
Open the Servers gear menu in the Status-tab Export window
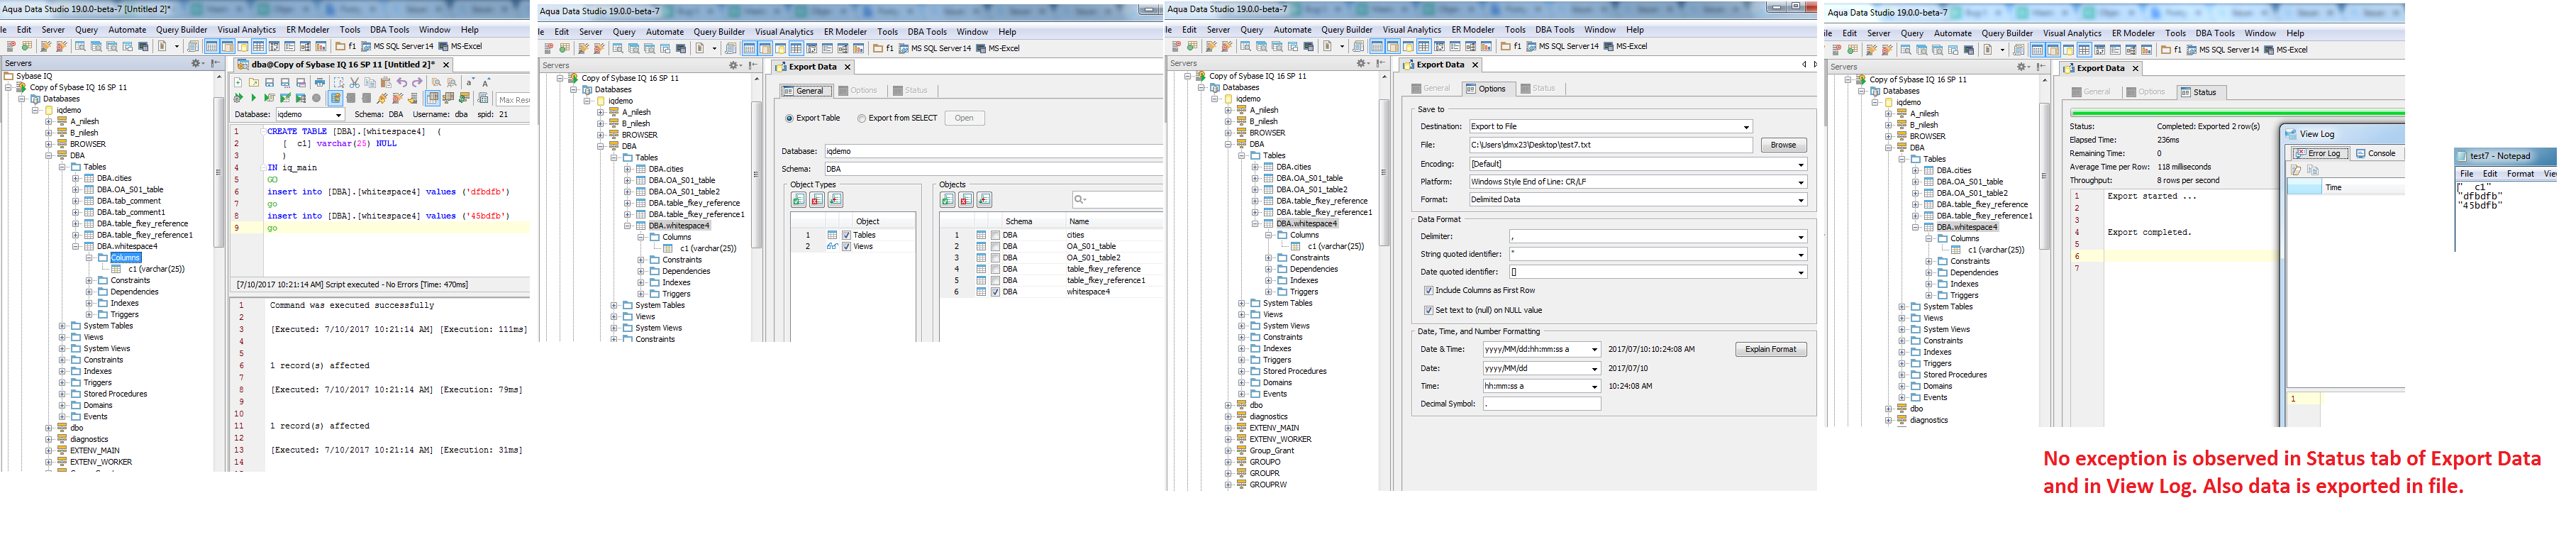coord(2023,67)
